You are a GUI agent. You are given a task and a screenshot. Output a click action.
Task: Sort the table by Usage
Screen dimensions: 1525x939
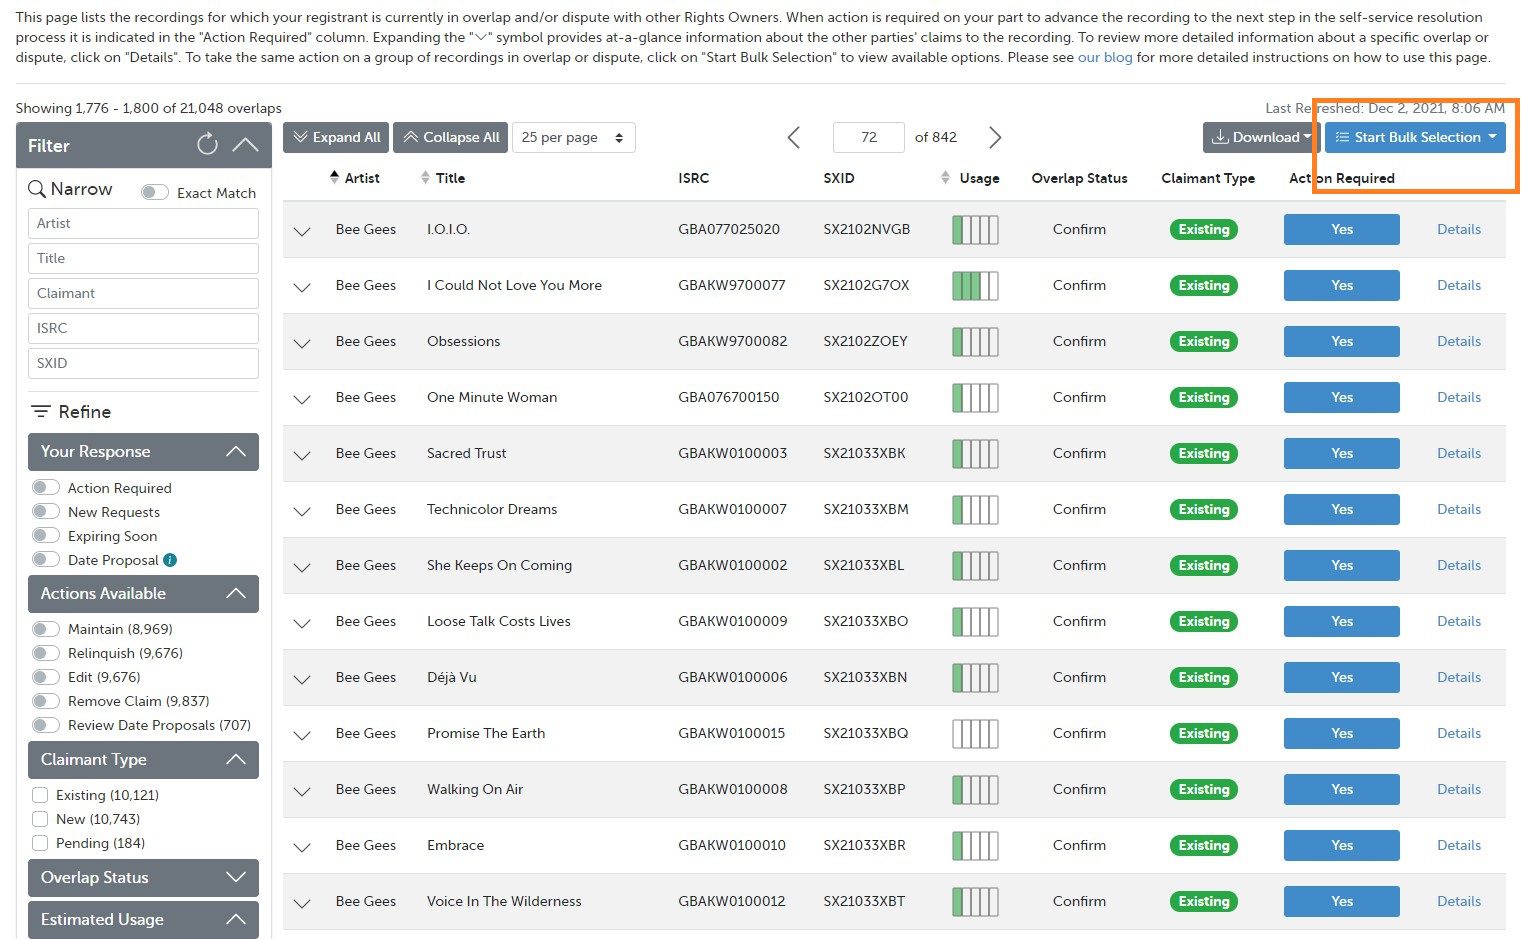click(970, 178)
